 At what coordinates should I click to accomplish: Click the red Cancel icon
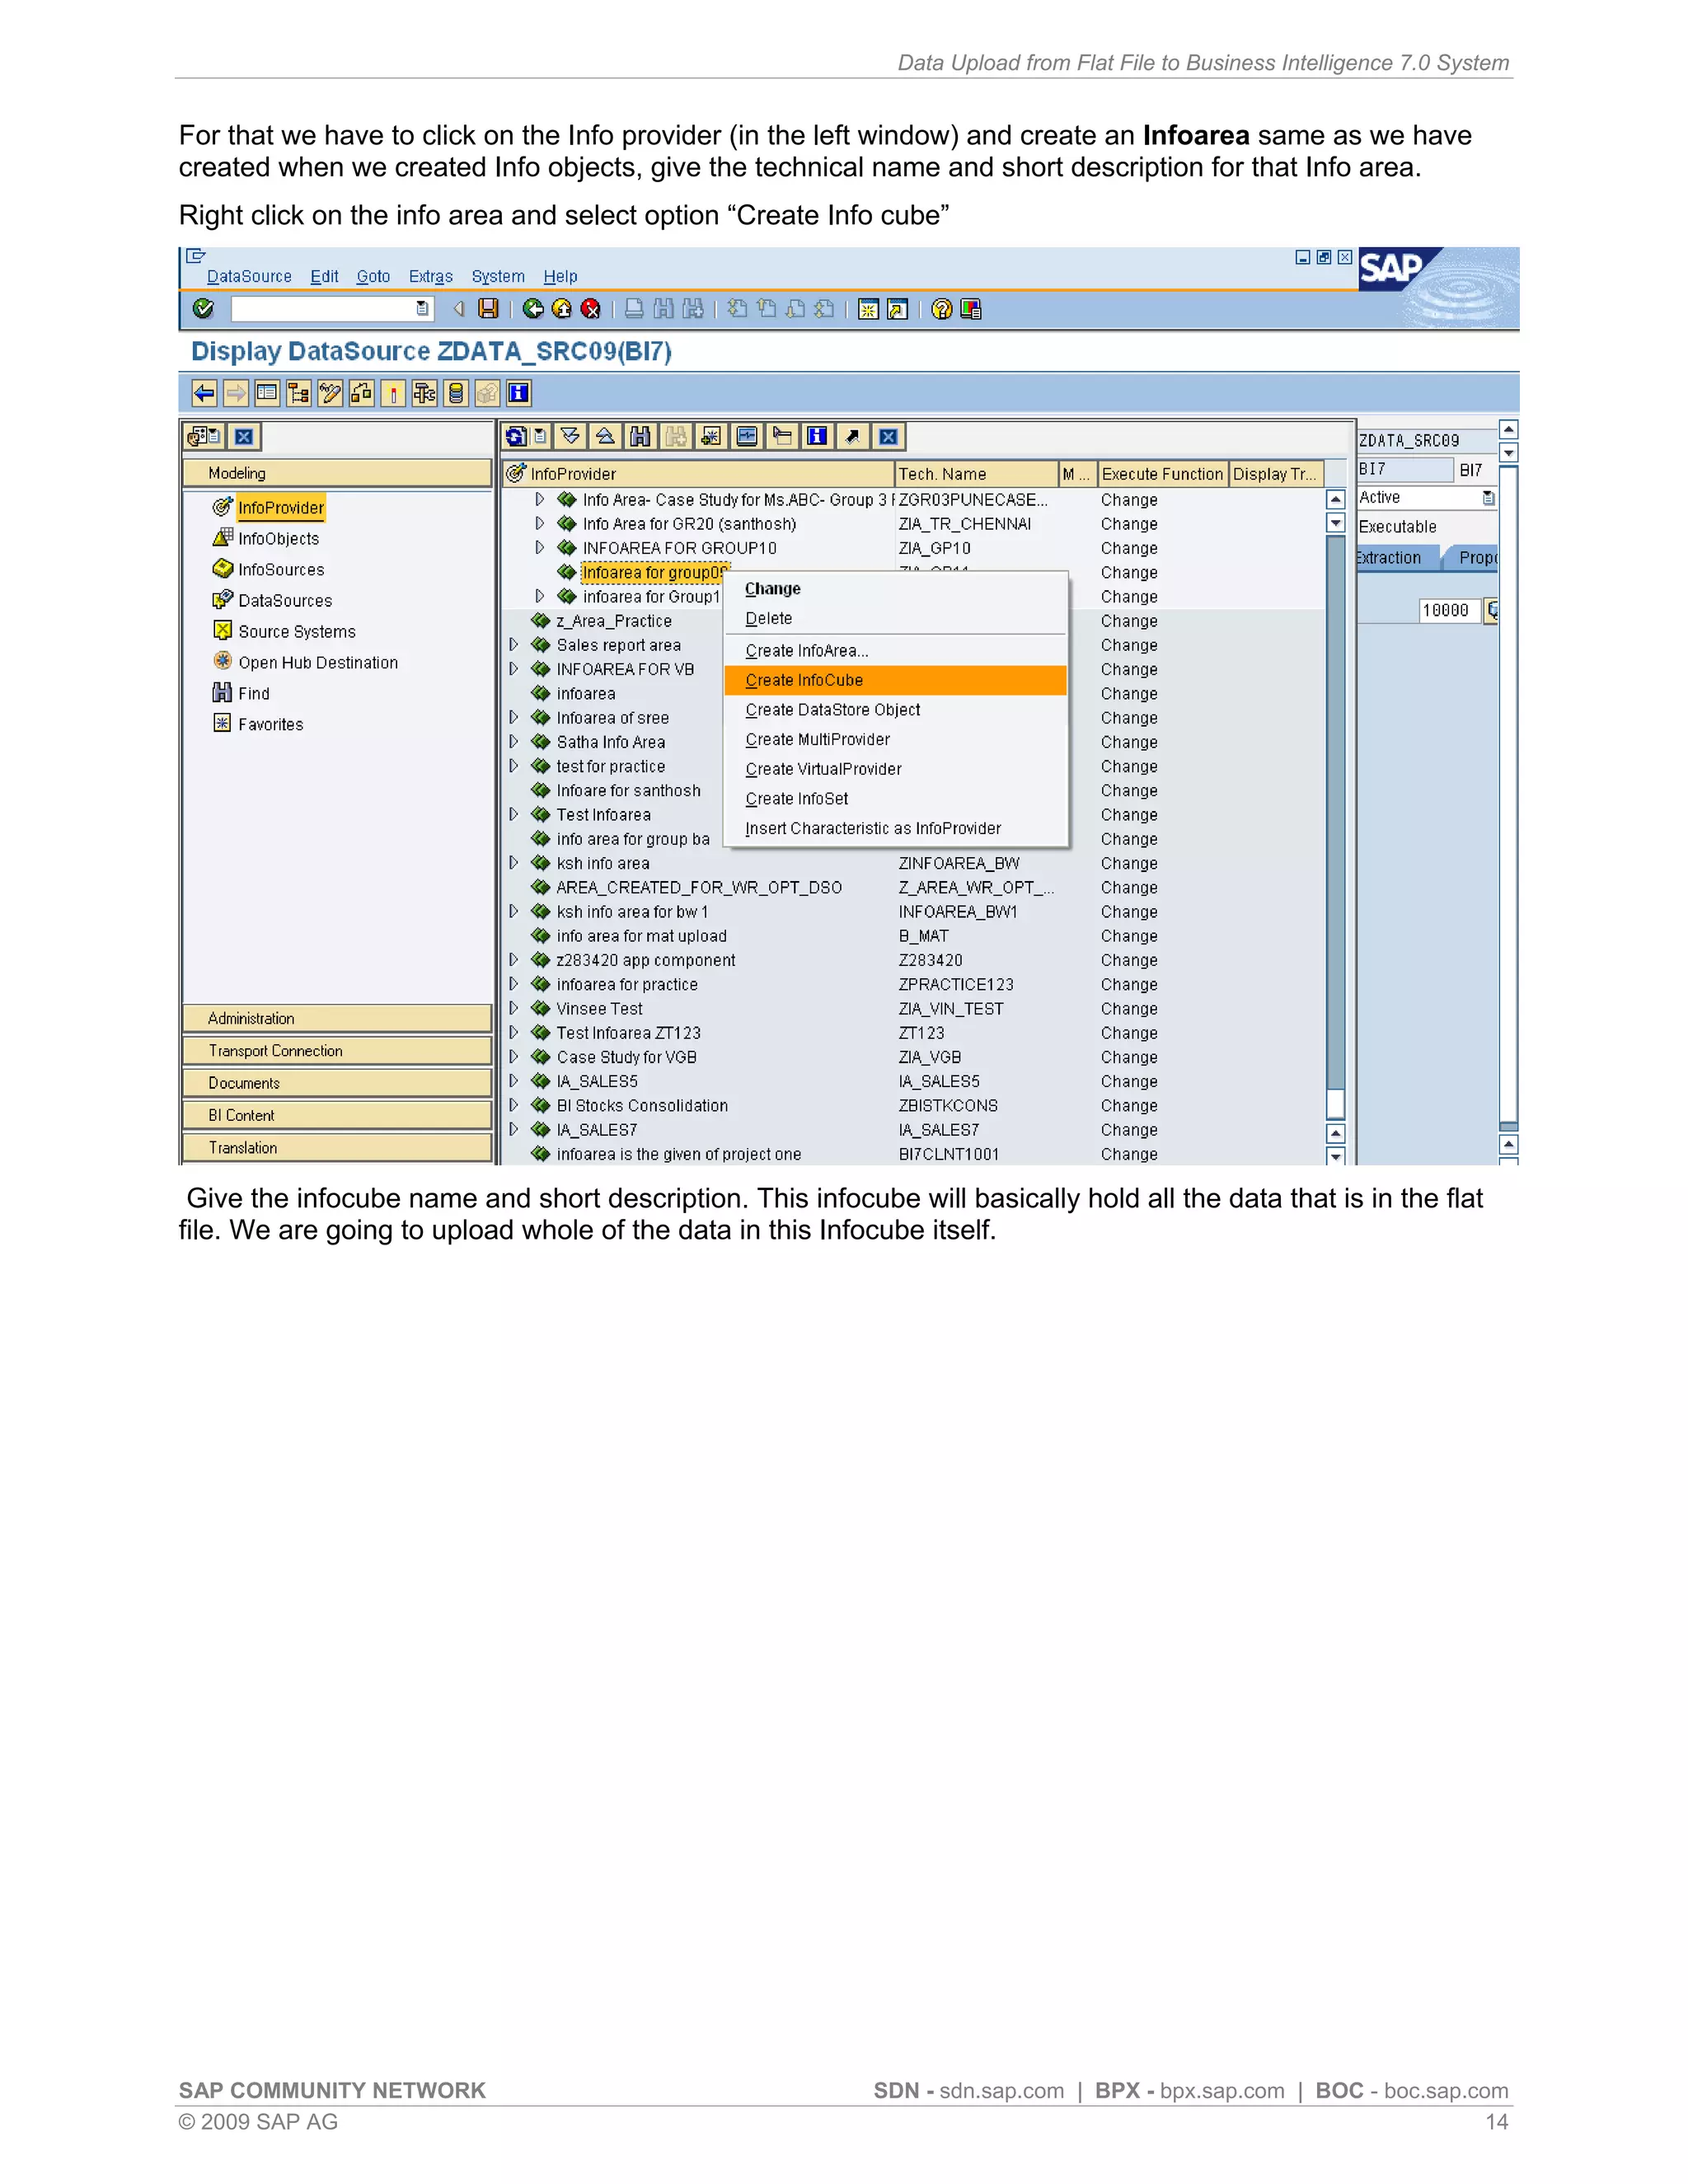[591, 309]
